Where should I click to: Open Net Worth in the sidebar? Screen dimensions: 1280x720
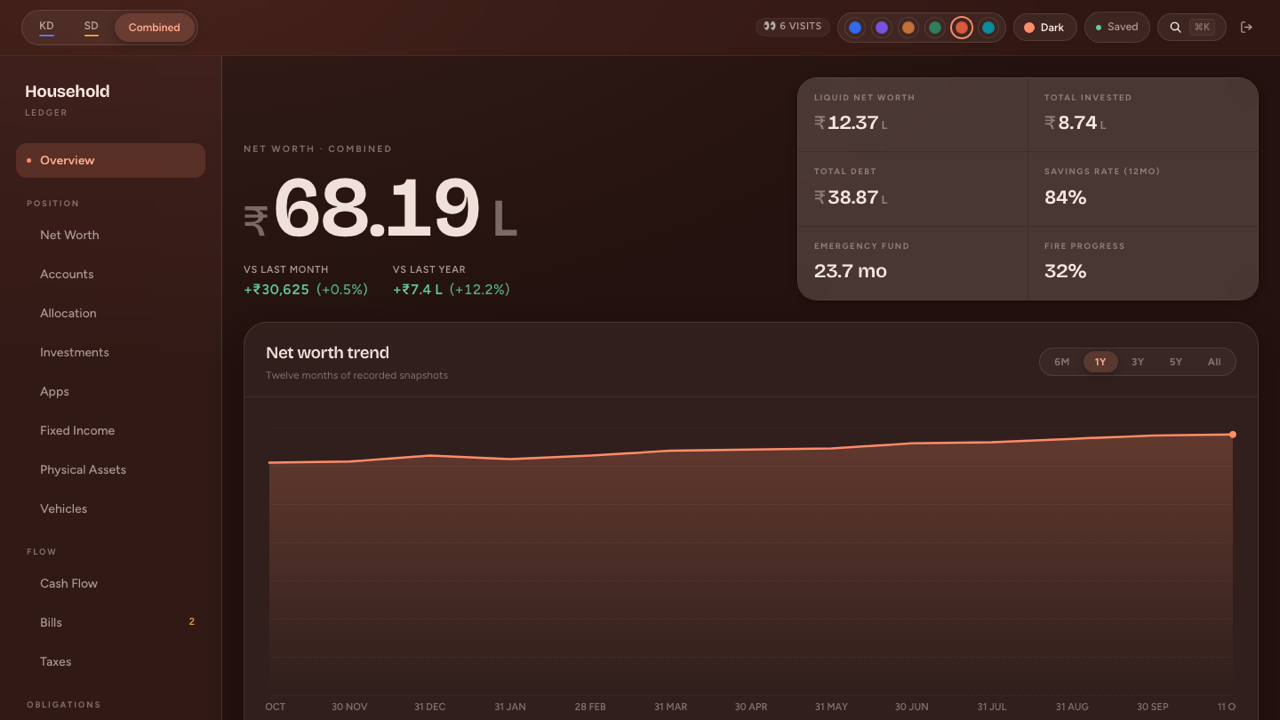click(111, 235)
